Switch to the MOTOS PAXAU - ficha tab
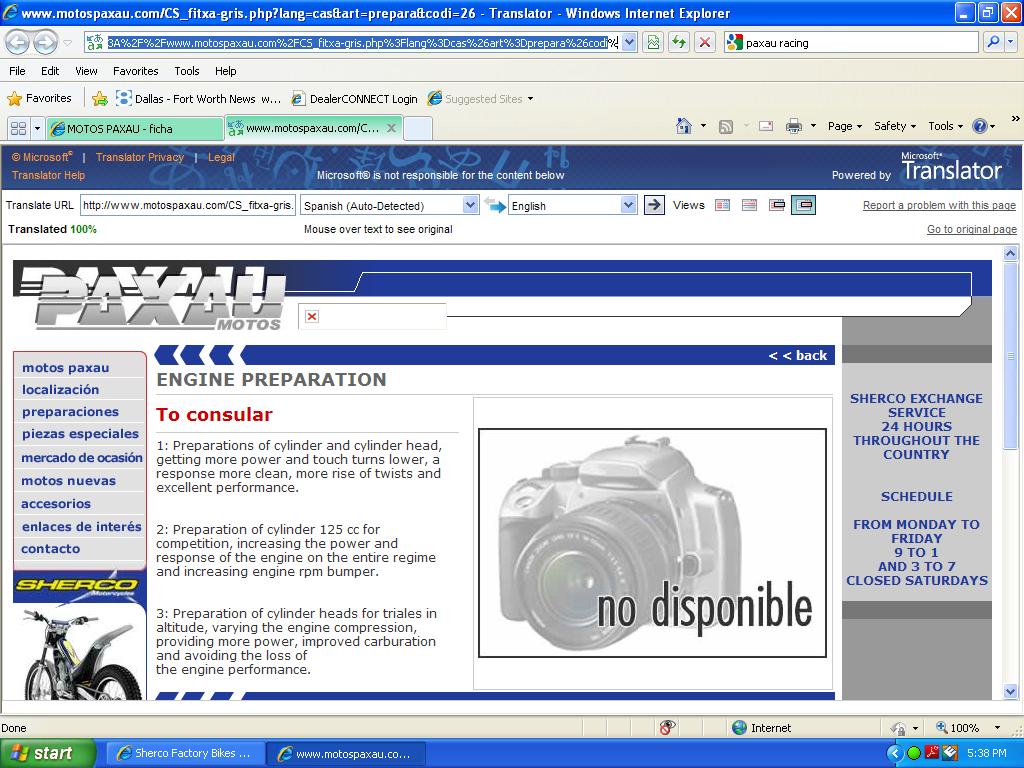The height and width of the screenshot is (768, 1024). (x=135, y=129)
